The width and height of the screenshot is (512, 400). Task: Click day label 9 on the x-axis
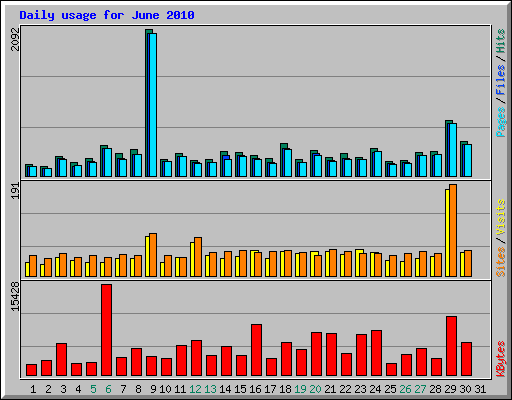click(153, 389)
